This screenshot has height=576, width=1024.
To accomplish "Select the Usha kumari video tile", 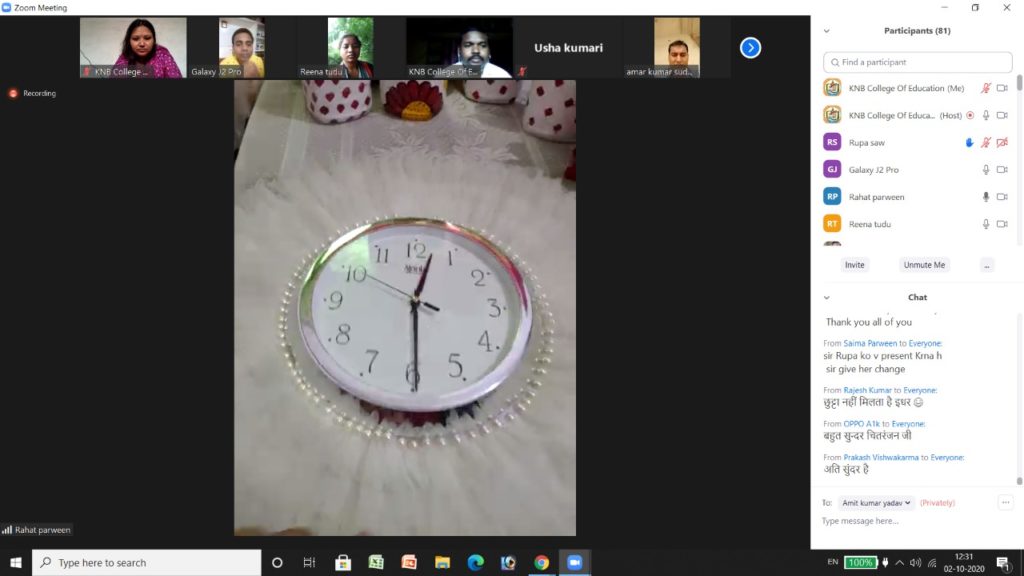I will pos(568,48).
